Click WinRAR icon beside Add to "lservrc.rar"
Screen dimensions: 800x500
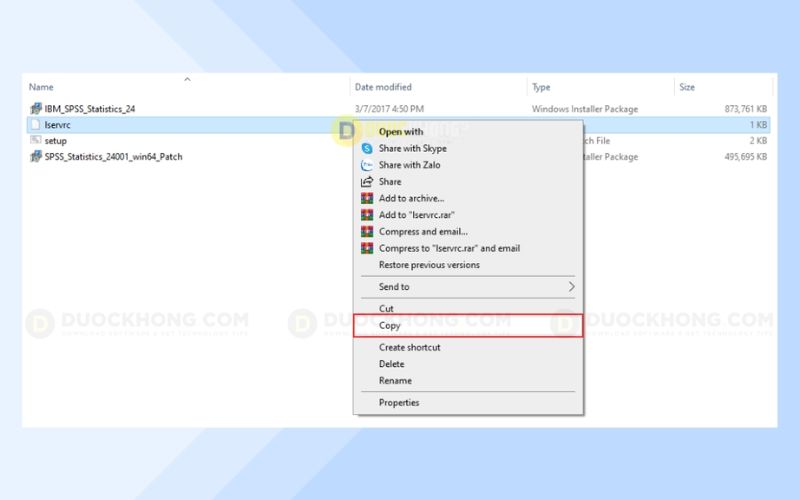[x=367, y=215]
